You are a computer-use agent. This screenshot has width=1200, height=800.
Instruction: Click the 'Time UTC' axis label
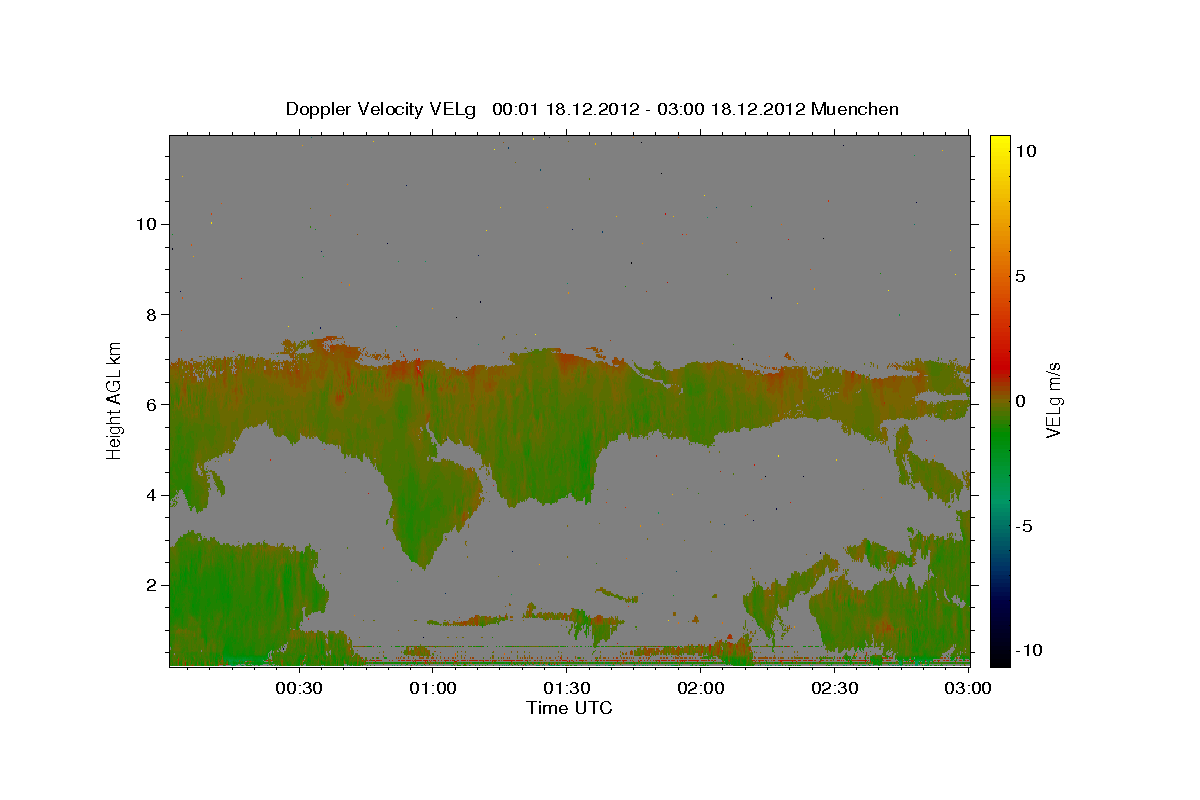(x=569, y=708)
